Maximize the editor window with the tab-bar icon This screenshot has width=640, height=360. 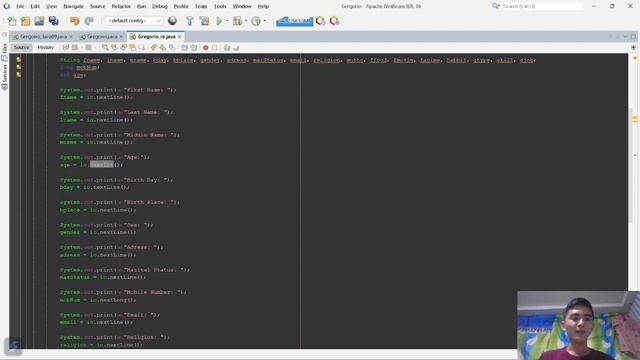pyautogui.click(x=633, y=36)
